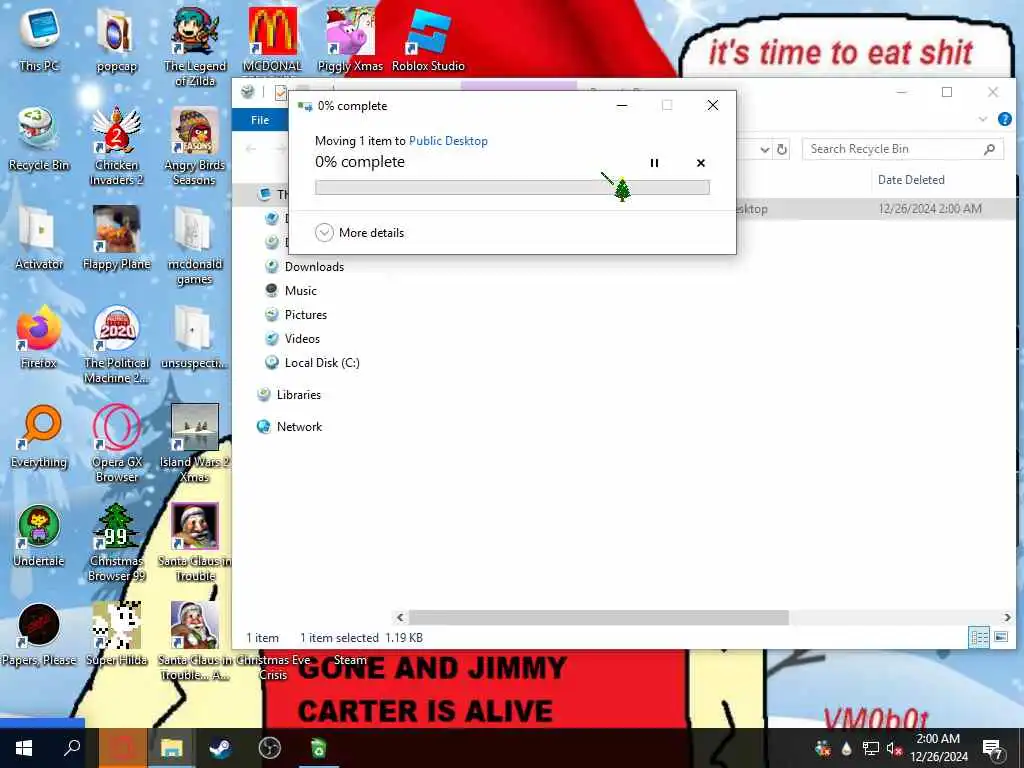Open the unsuspecti... desktop file
This screenshot has height=768, width=1024.
195,337
